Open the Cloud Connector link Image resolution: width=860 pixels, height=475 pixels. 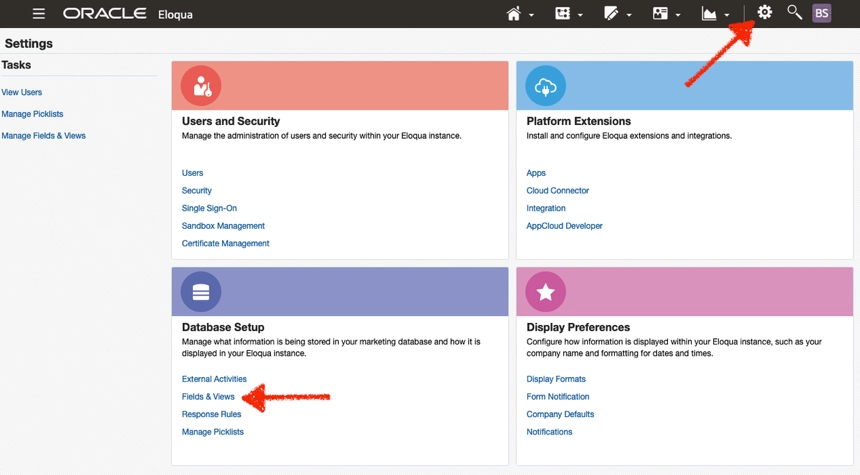[x=557, y=190]
